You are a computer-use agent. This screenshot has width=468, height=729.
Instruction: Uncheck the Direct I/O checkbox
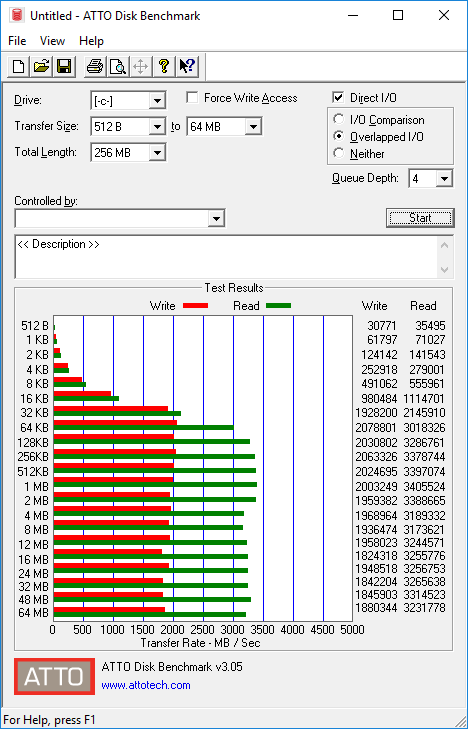(x=338, y=98)
